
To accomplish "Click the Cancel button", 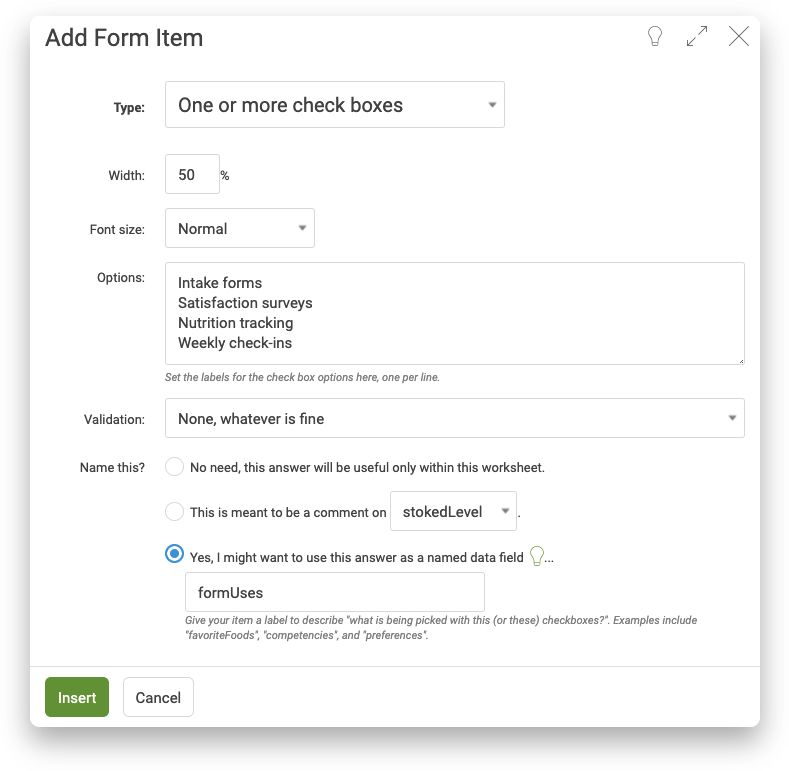I will (158, 697).
